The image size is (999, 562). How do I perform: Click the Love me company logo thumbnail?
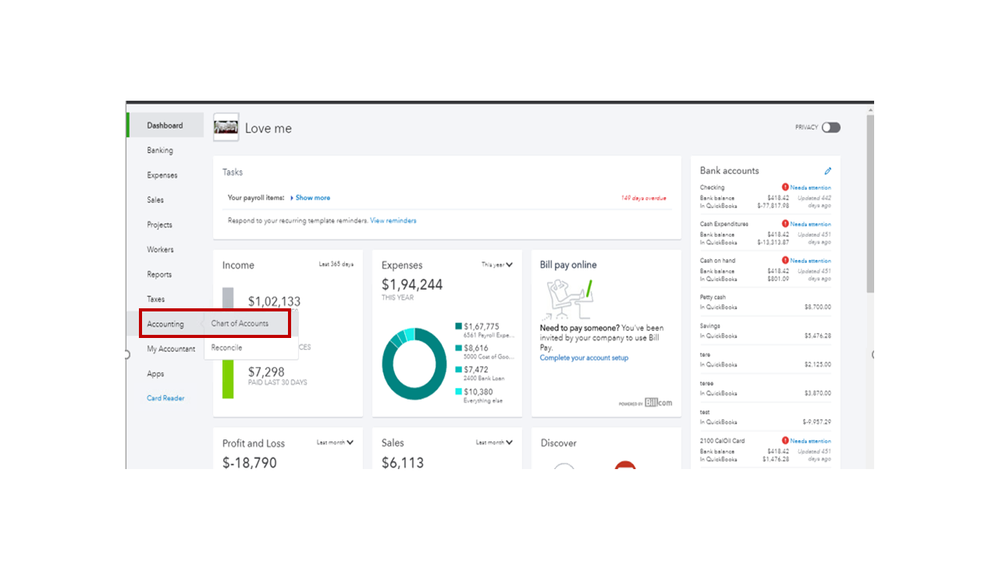pos(226,127)
